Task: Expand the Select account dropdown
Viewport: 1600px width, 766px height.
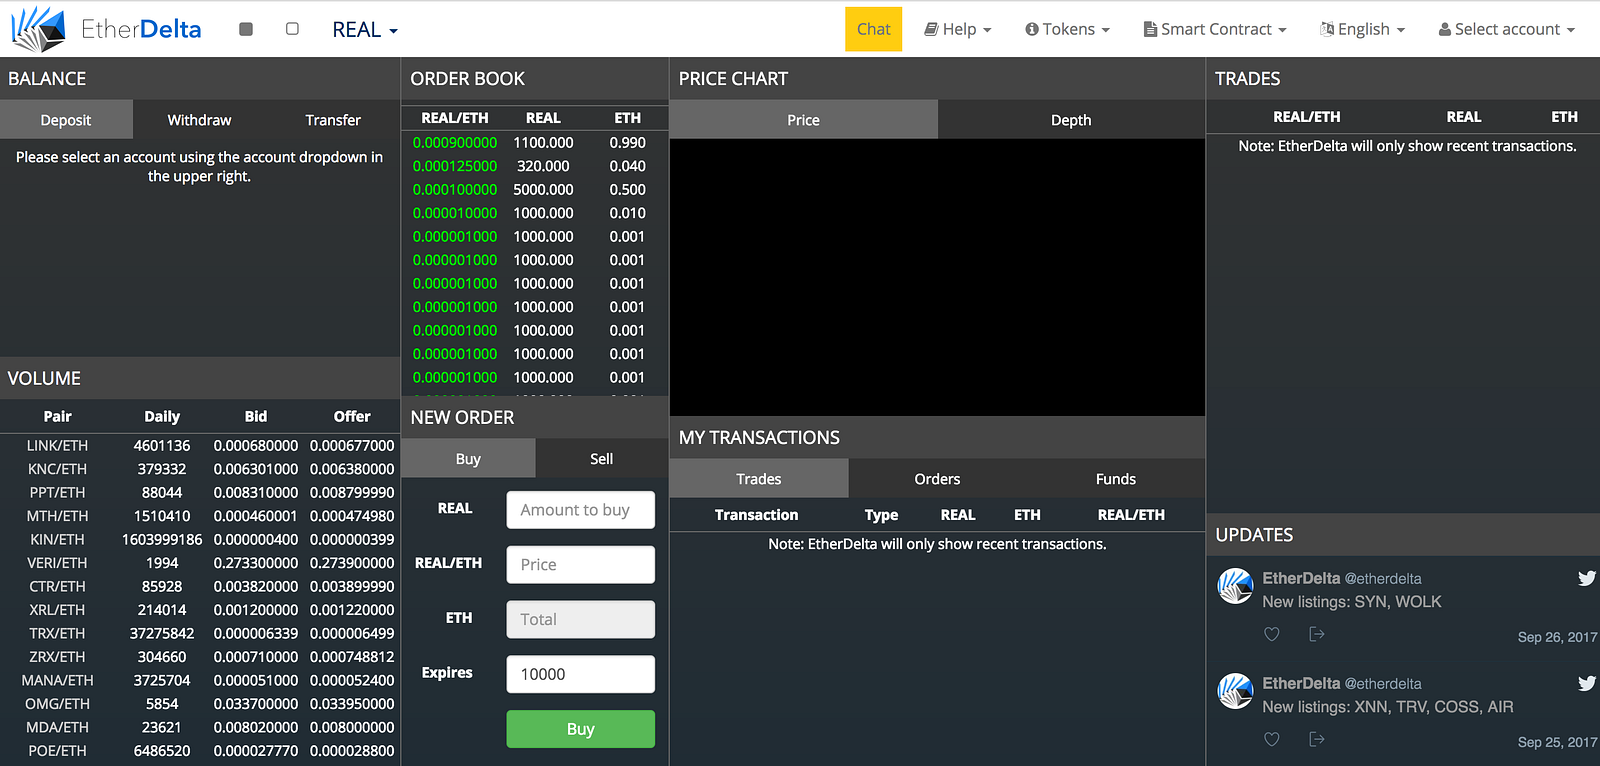Action: (x=1506, y=29)
